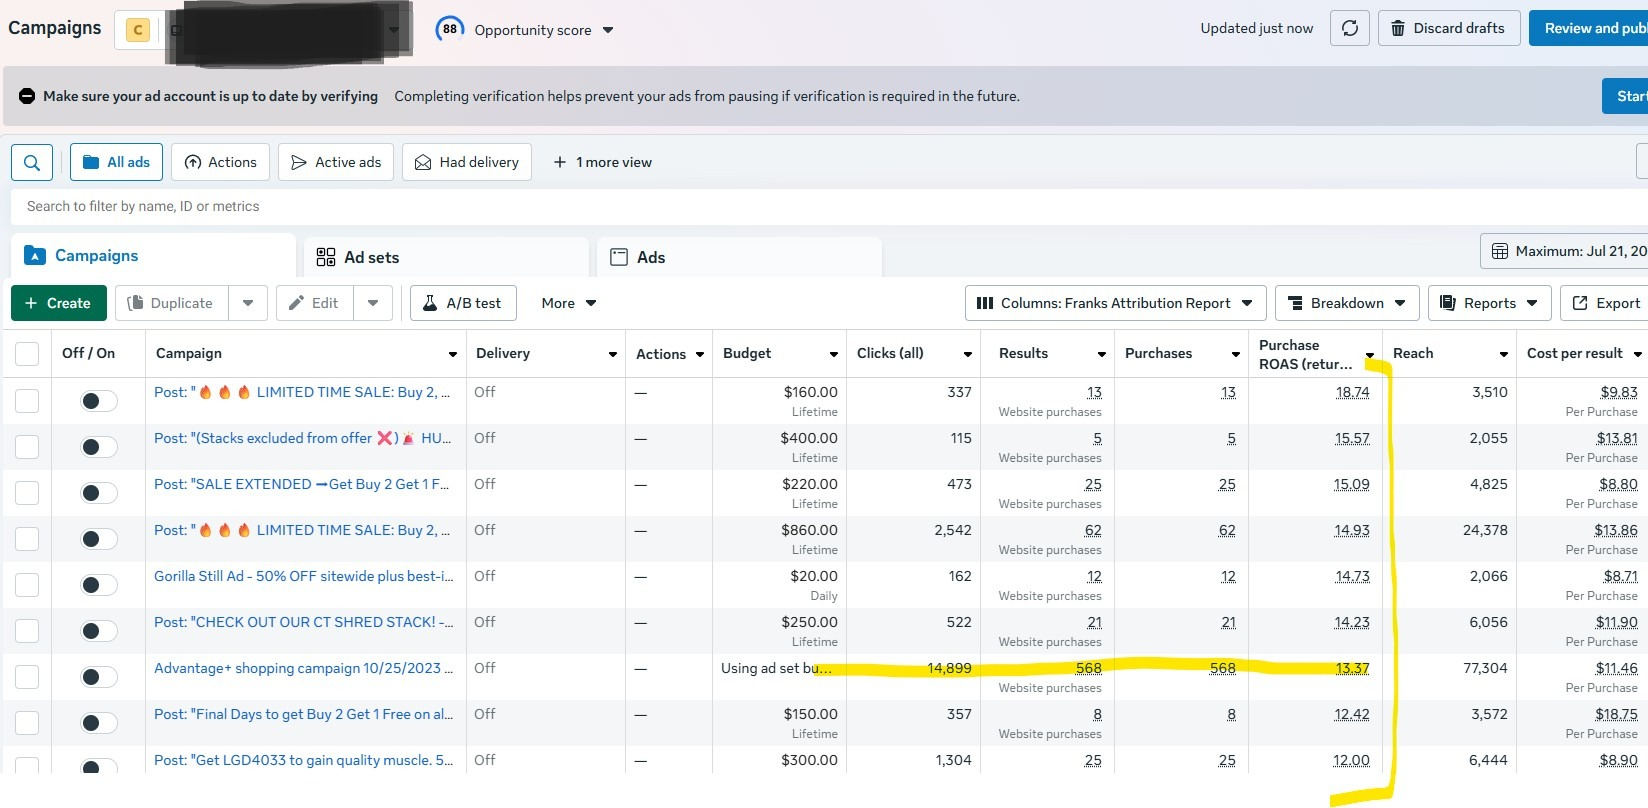Viewport: 1648px width, 808px height.
Task: Toggle on the $160.00 budget campaign
Action: tap(99, 401)
